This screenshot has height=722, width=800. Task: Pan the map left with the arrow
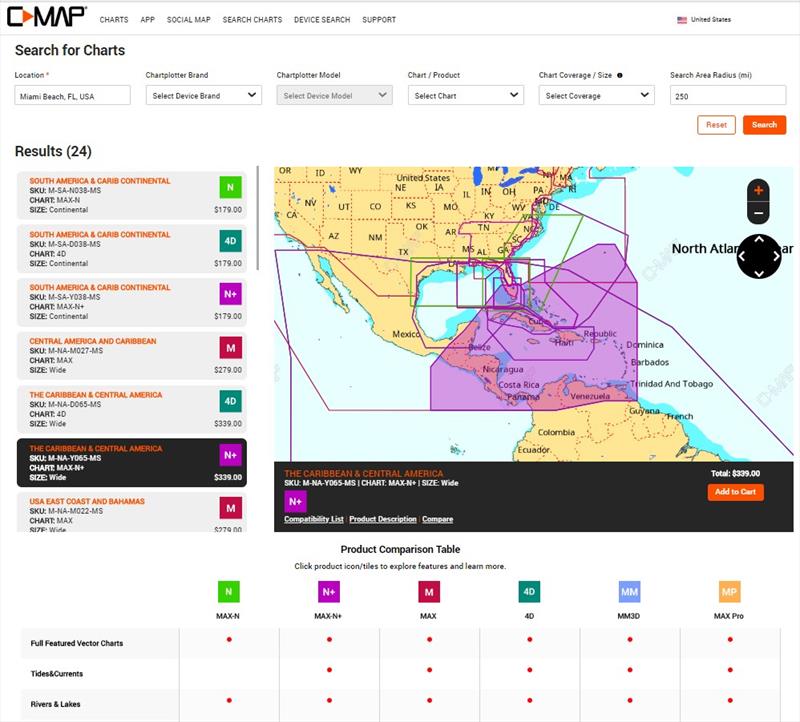click(742, 257)
